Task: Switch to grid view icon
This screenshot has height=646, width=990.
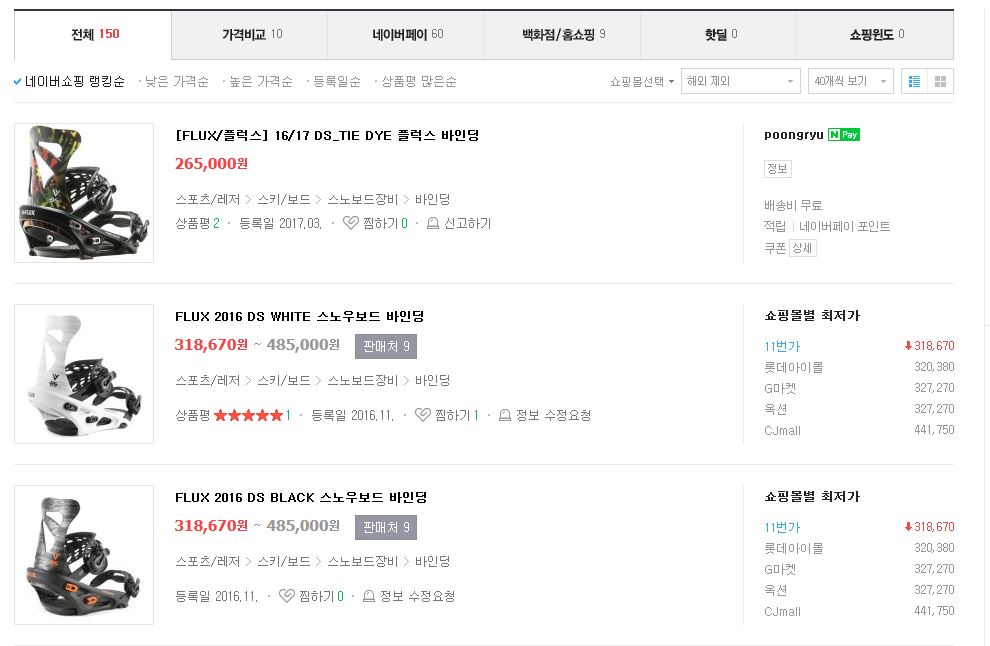Action: coord(940,81)
